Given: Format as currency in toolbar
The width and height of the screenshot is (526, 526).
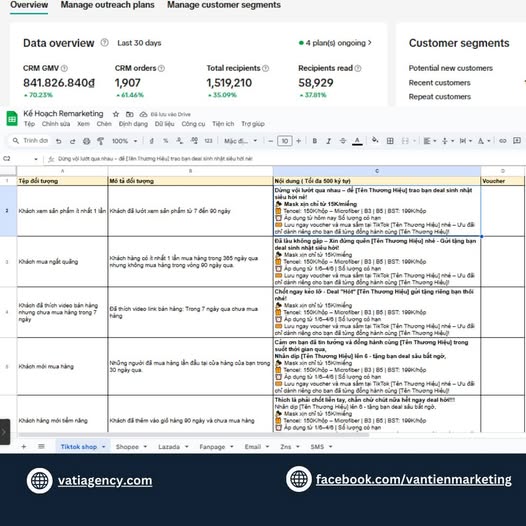Looking at the screenshot, I should [152, 141].
